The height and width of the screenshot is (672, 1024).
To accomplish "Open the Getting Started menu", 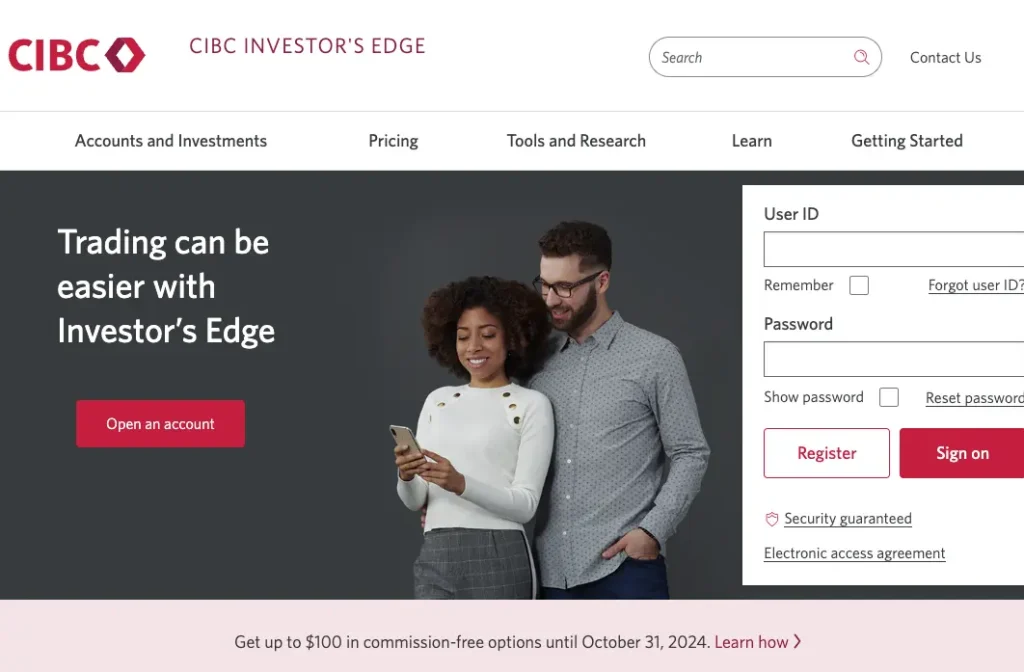I will [x=906, y=140].
